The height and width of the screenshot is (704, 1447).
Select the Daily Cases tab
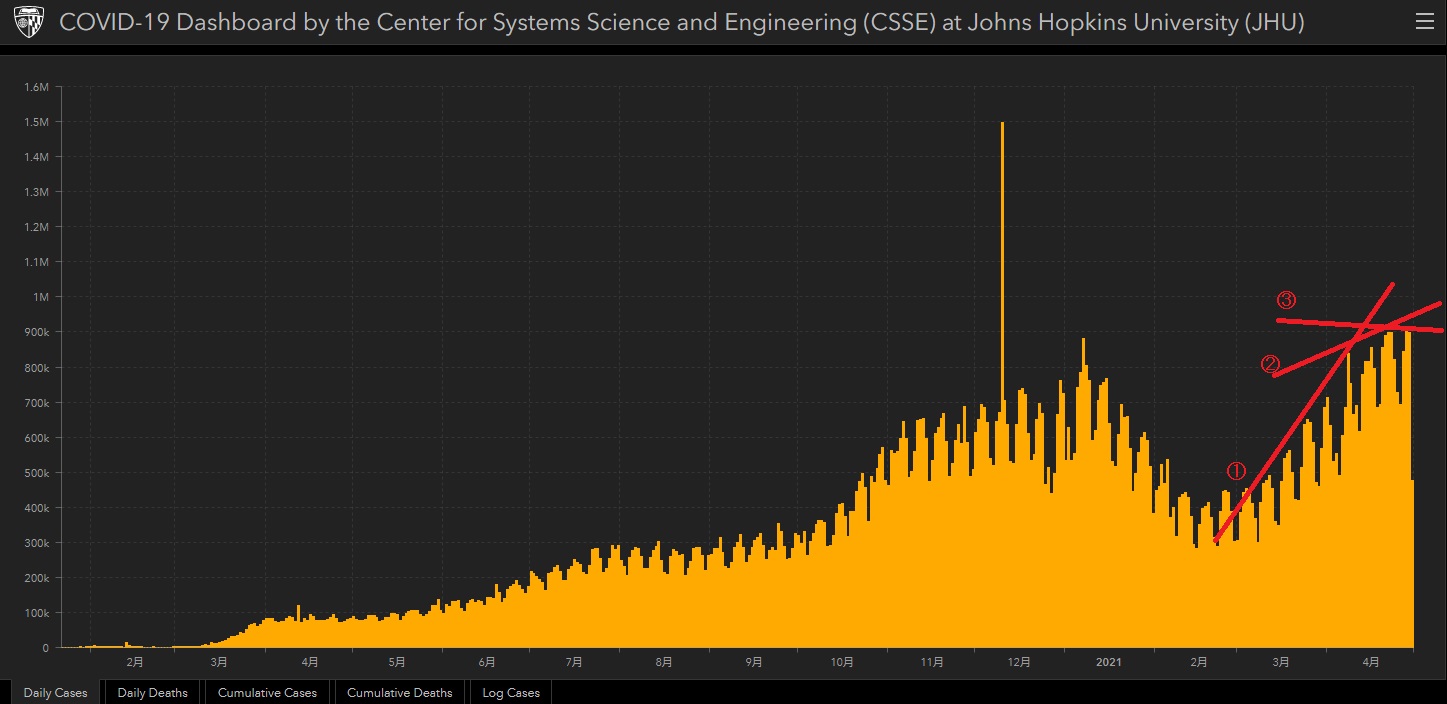click(55, 692)
